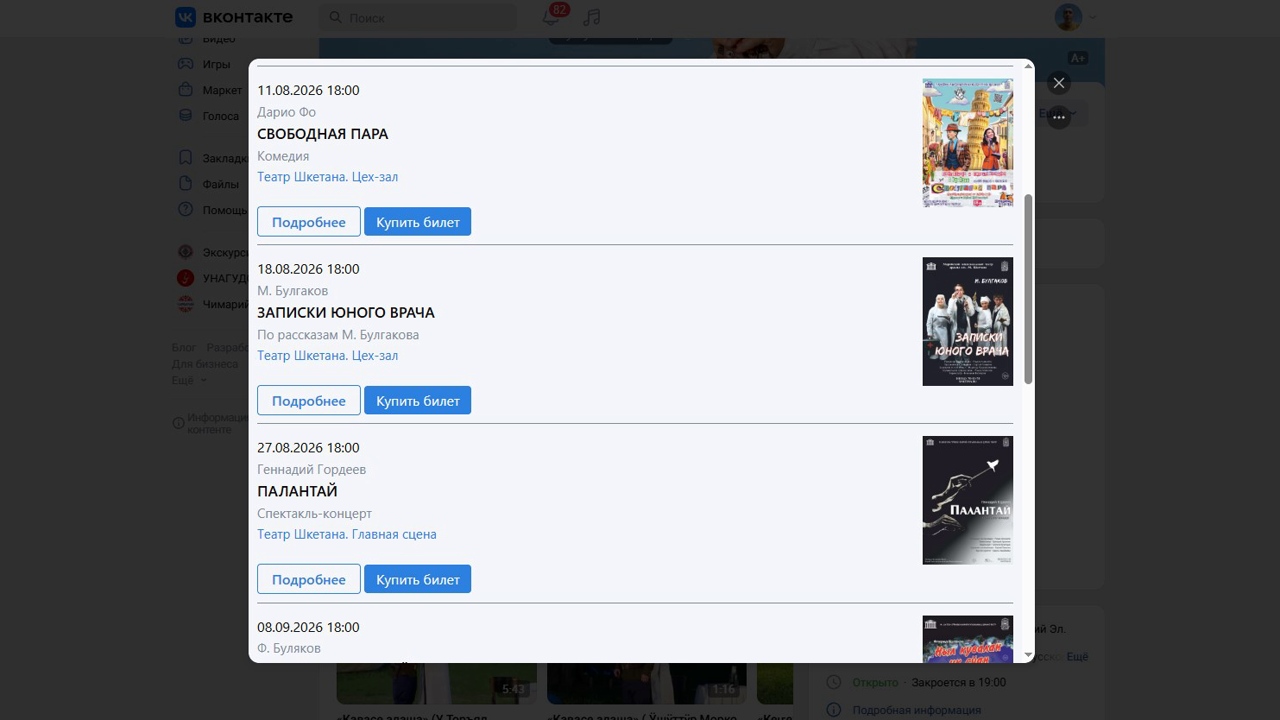The height and width of the screenshot is (720, 1280).
Task: Buy ticket for Свободная пара
Action: [418, 222]
